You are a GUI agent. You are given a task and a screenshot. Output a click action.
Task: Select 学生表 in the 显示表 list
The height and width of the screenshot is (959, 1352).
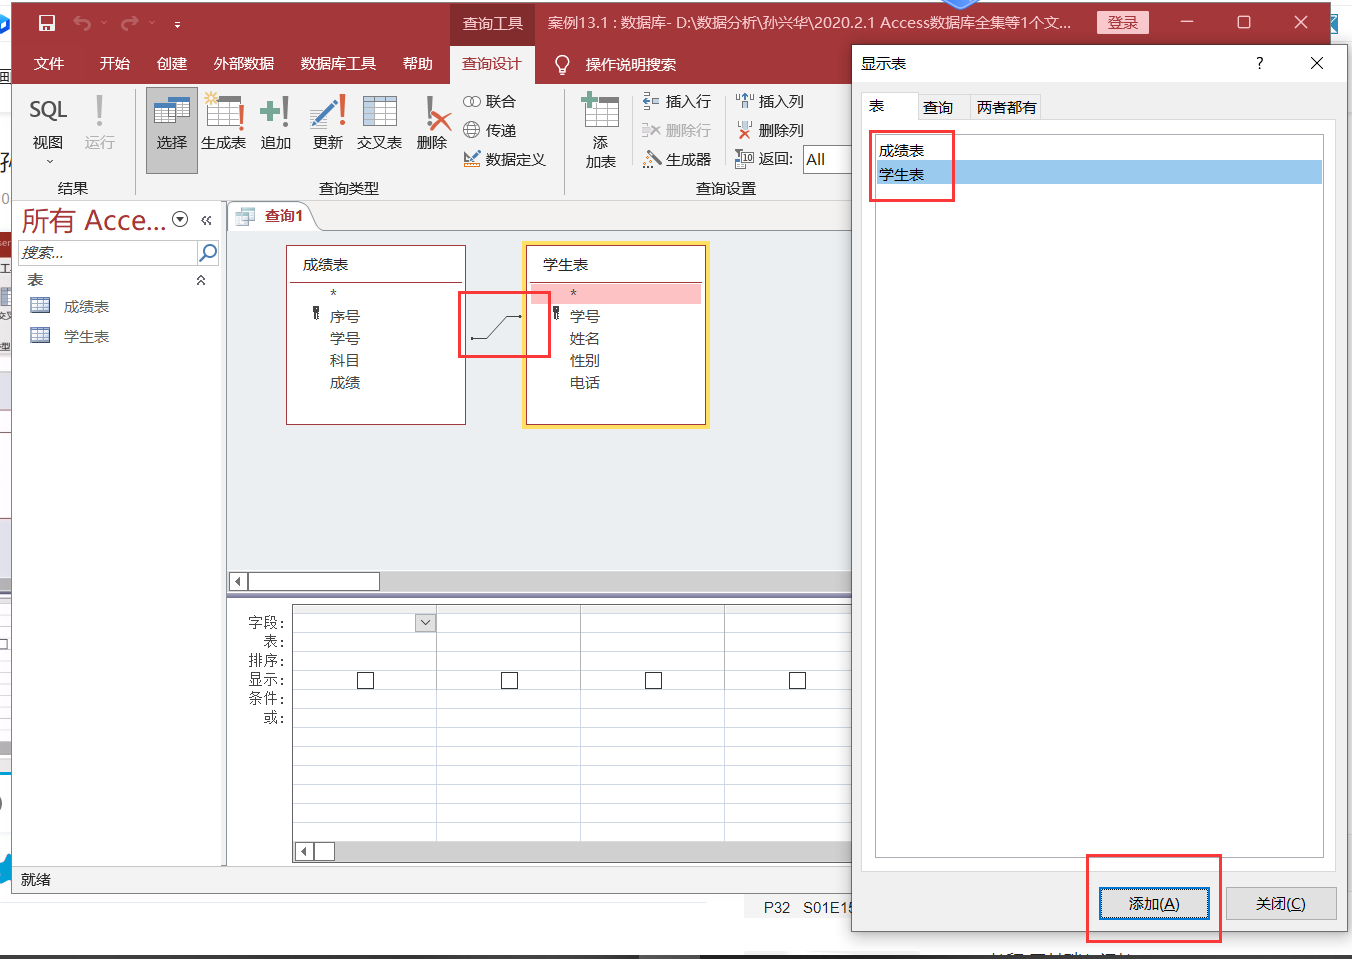click(x=1099, y=174)
